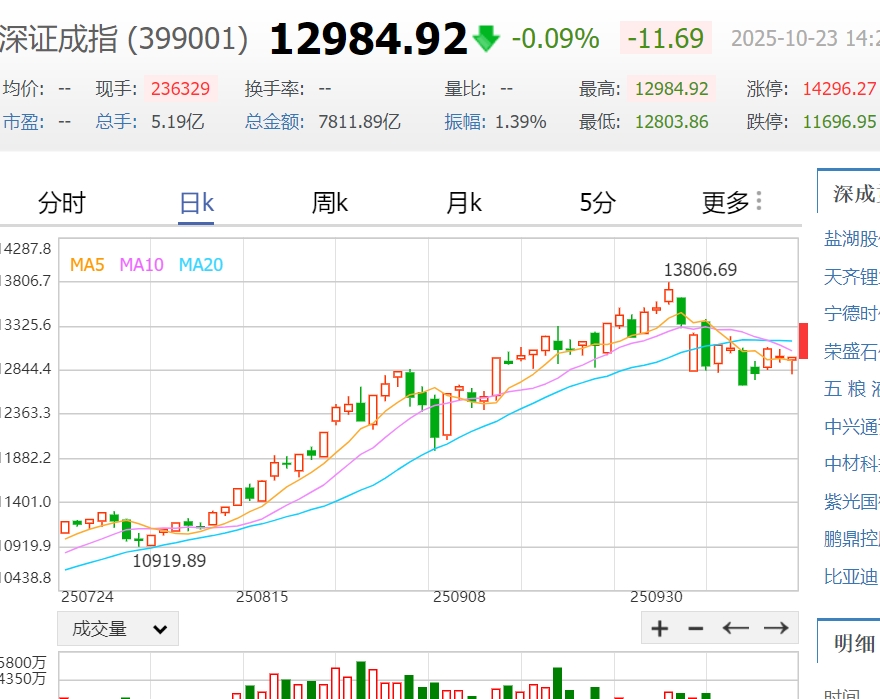Toggle the MA5 moving average line
Screen dimensions: 880x699
pyautogui.click(x=87, y=265)
